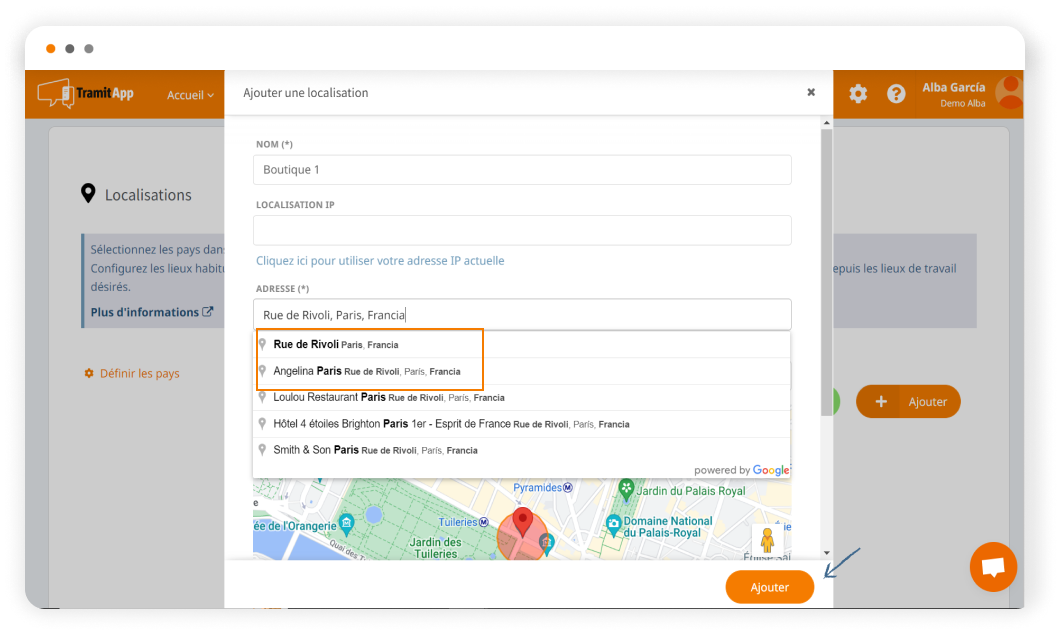
Task: Click the Localisation IP input field
Action: coord(522,230)
